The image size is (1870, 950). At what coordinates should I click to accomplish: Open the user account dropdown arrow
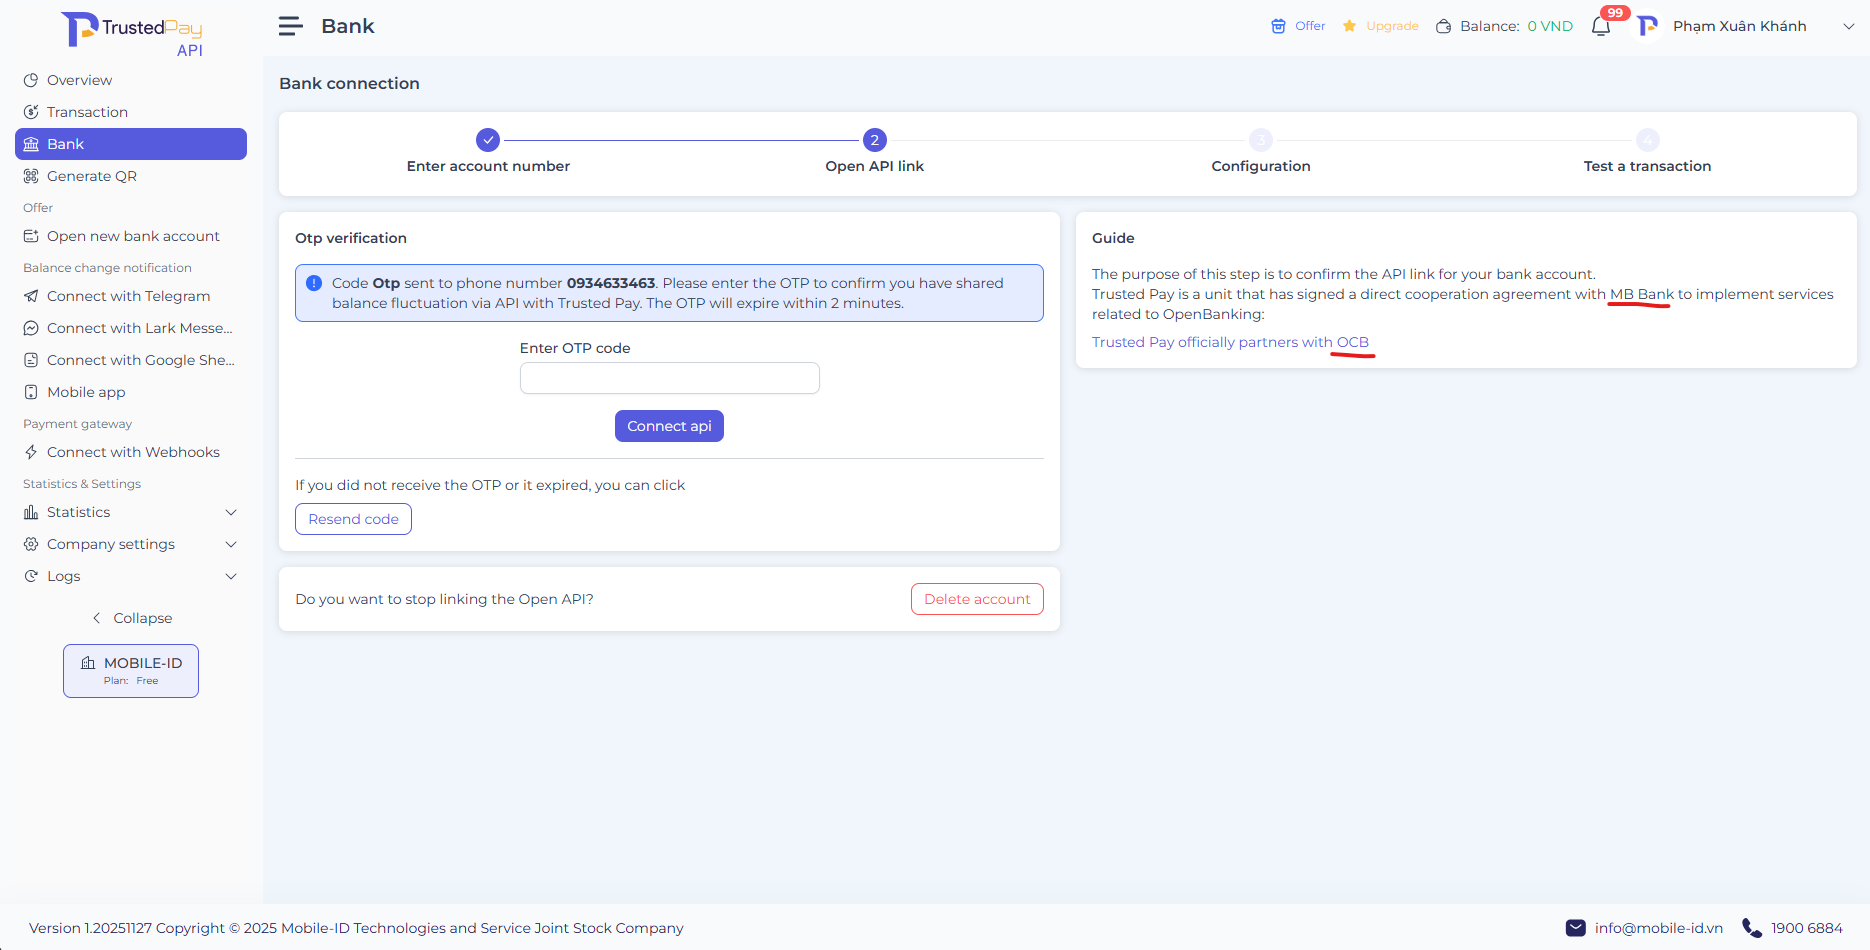[x=1848, y=26]
